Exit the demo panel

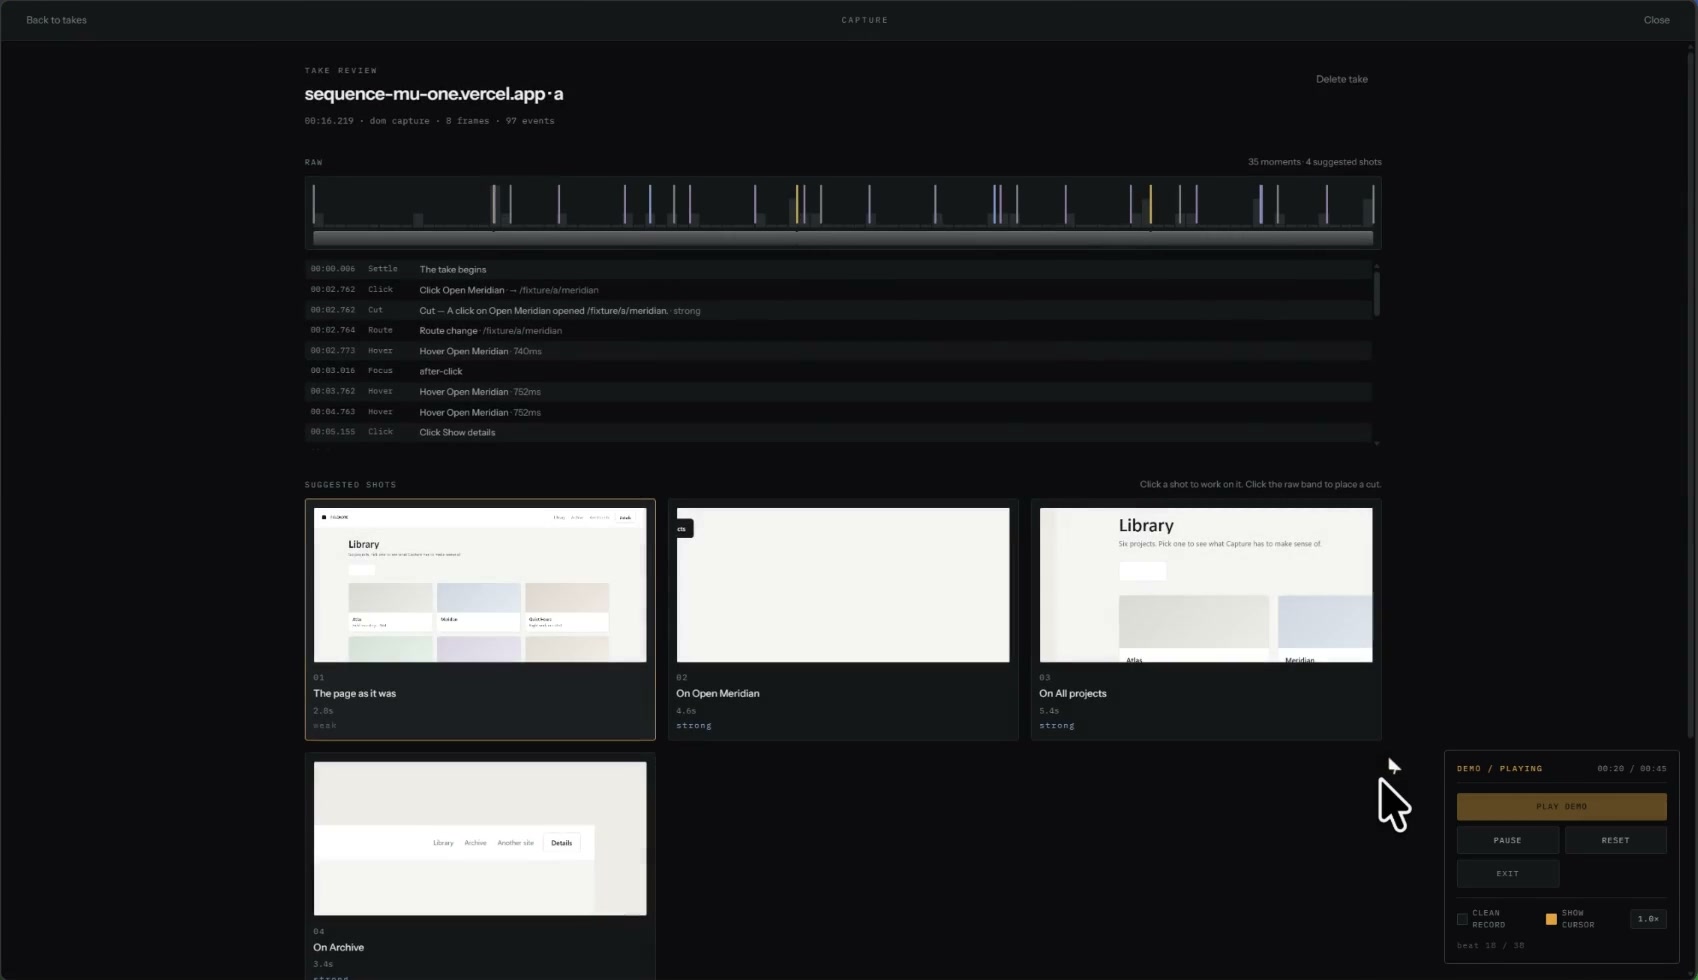(x=1507, y=873)
